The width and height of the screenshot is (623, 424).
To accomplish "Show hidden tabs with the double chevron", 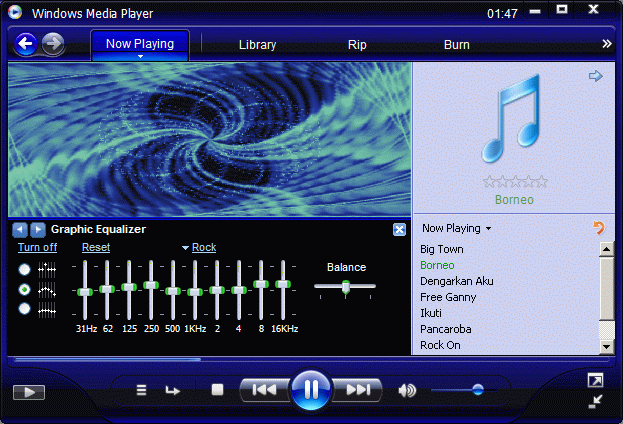I will tap(606, 44).
